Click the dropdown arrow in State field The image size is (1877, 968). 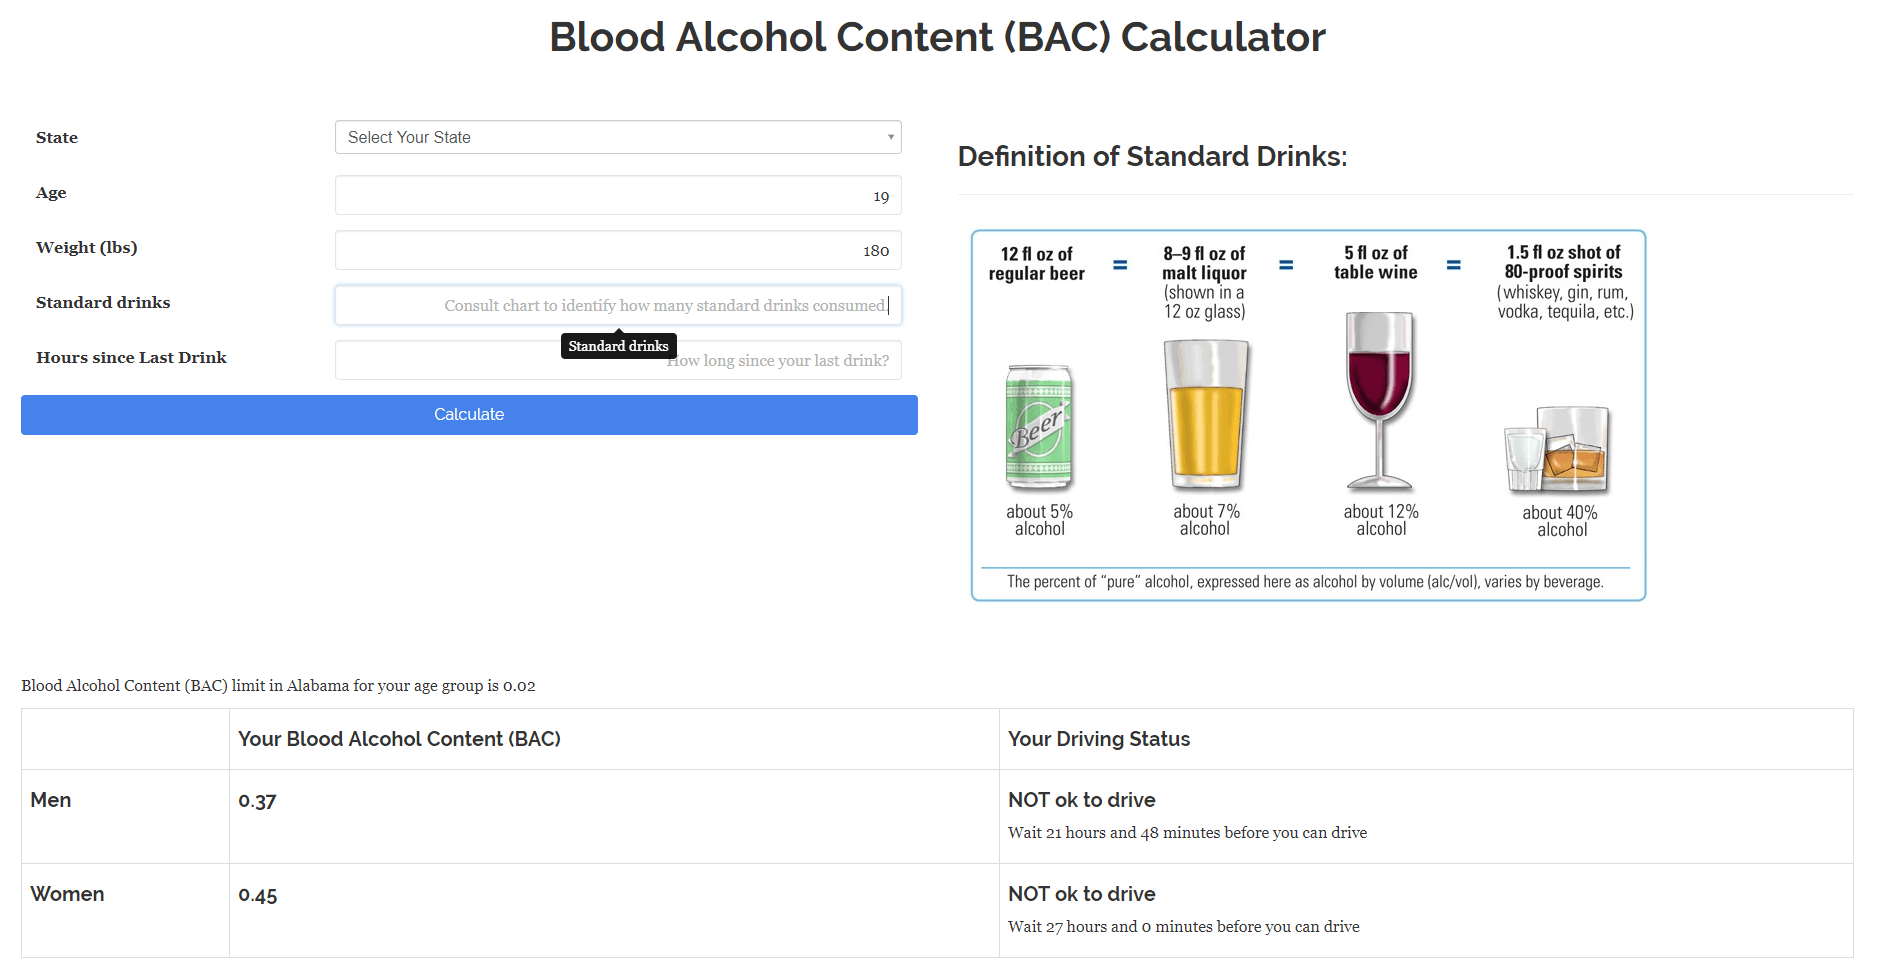tap(890, 137)
